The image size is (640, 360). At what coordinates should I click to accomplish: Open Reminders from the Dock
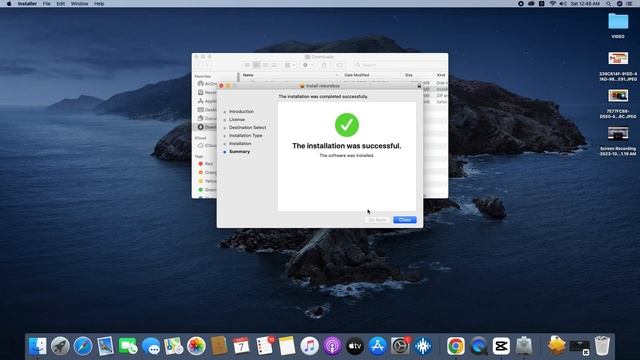tap(264, 346)
